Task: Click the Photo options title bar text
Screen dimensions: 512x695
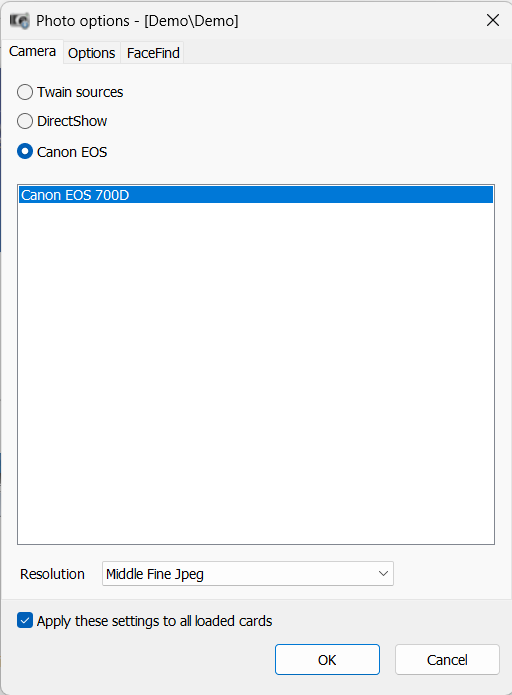Action: [137, 21]
